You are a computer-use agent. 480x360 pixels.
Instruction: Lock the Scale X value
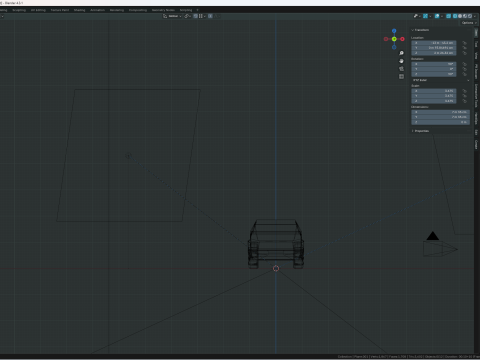464,91
